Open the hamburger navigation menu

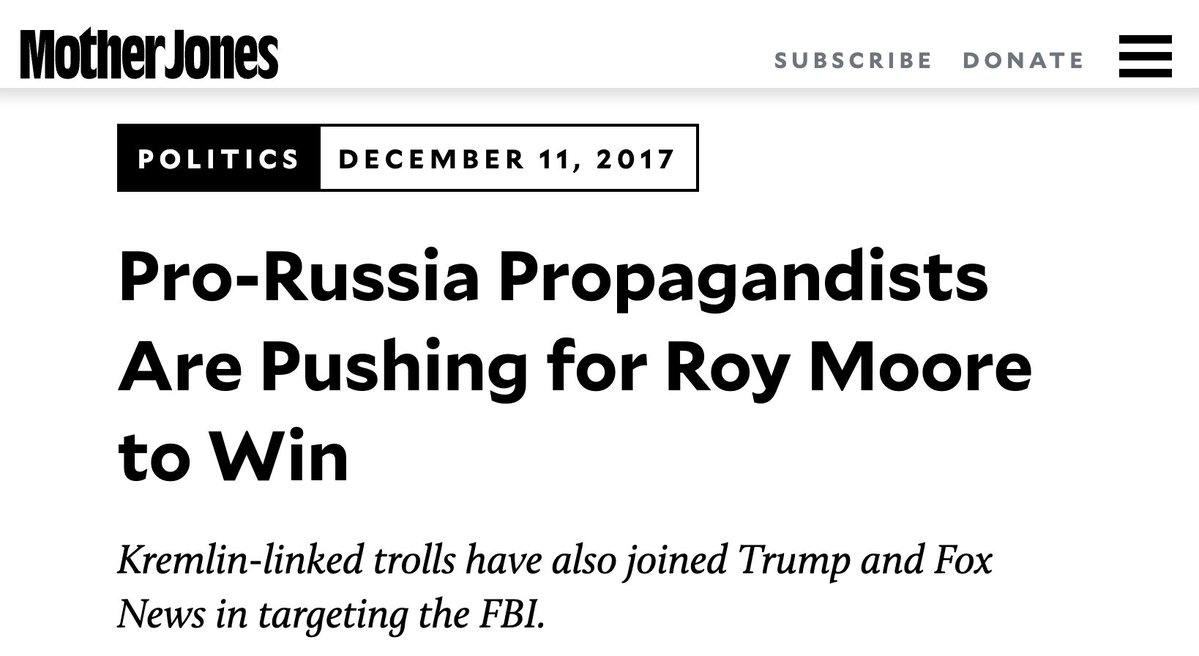[x=1144, y=57]
